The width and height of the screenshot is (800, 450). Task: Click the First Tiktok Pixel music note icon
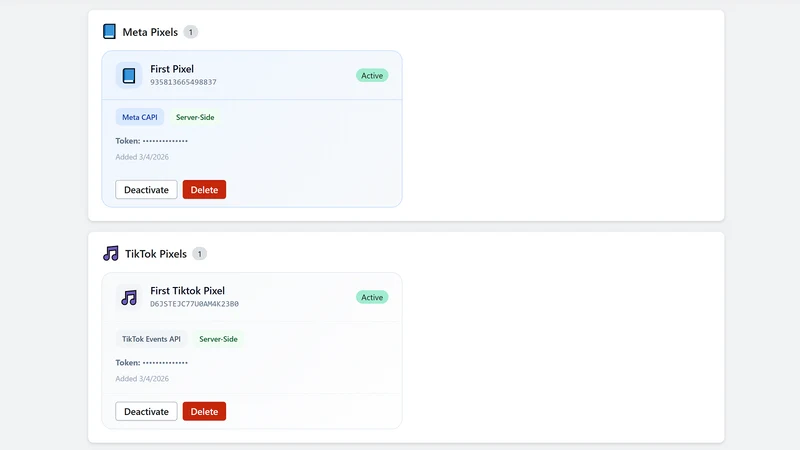tap(129, 297)
